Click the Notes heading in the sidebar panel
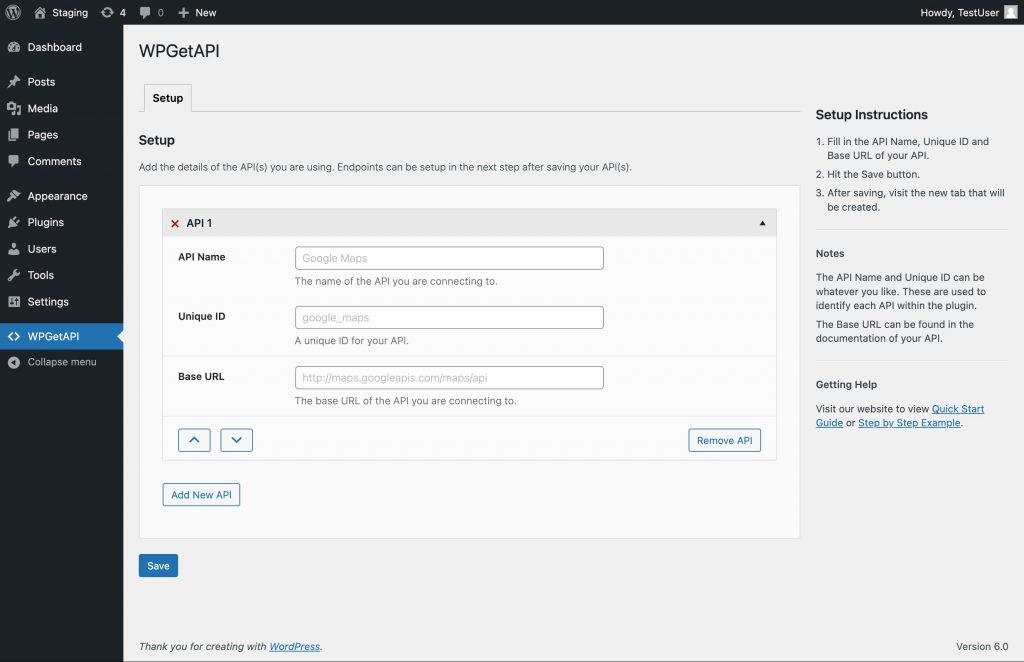The height and width of the screenshot is (662, 1024). coord(829,253)
